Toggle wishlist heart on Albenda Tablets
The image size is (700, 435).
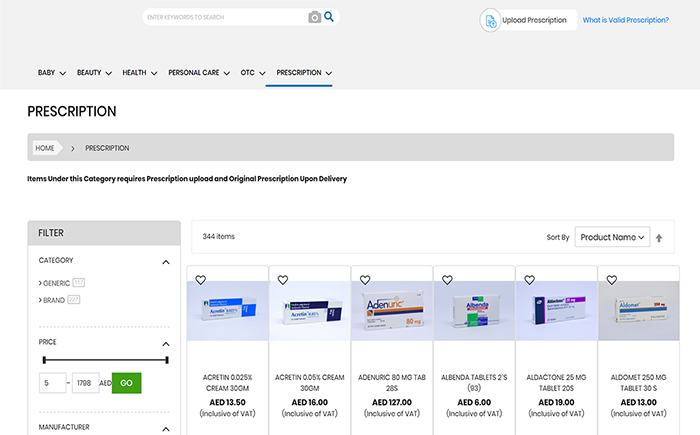pyautogui.click(x=447, y=280)
